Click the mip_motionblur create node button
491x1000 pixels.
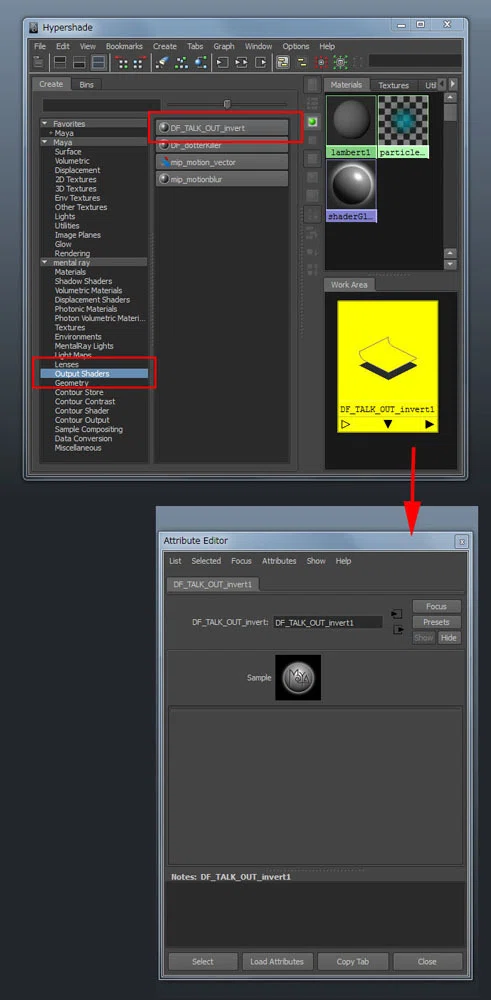point(222,179)
